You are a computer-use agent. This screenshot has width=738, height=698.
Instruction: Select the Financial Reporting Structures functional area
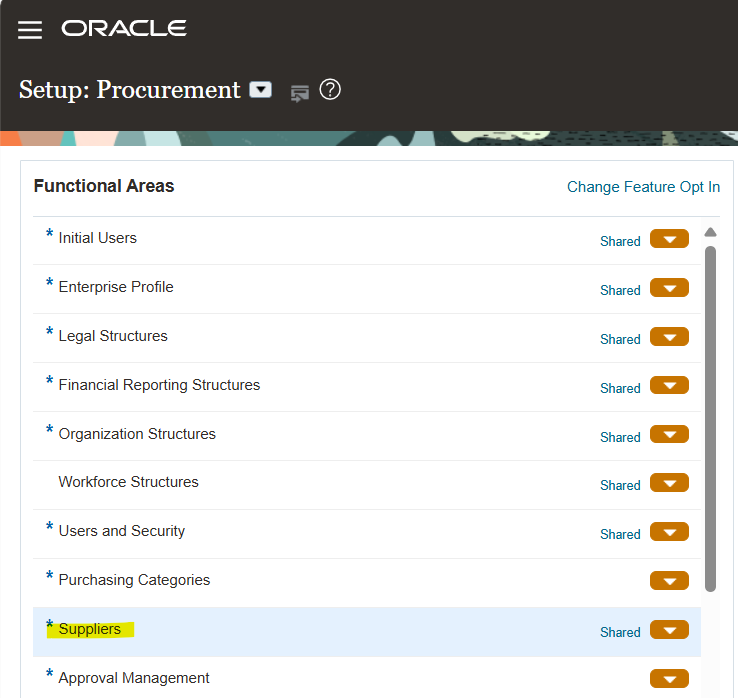coord(159,385)
